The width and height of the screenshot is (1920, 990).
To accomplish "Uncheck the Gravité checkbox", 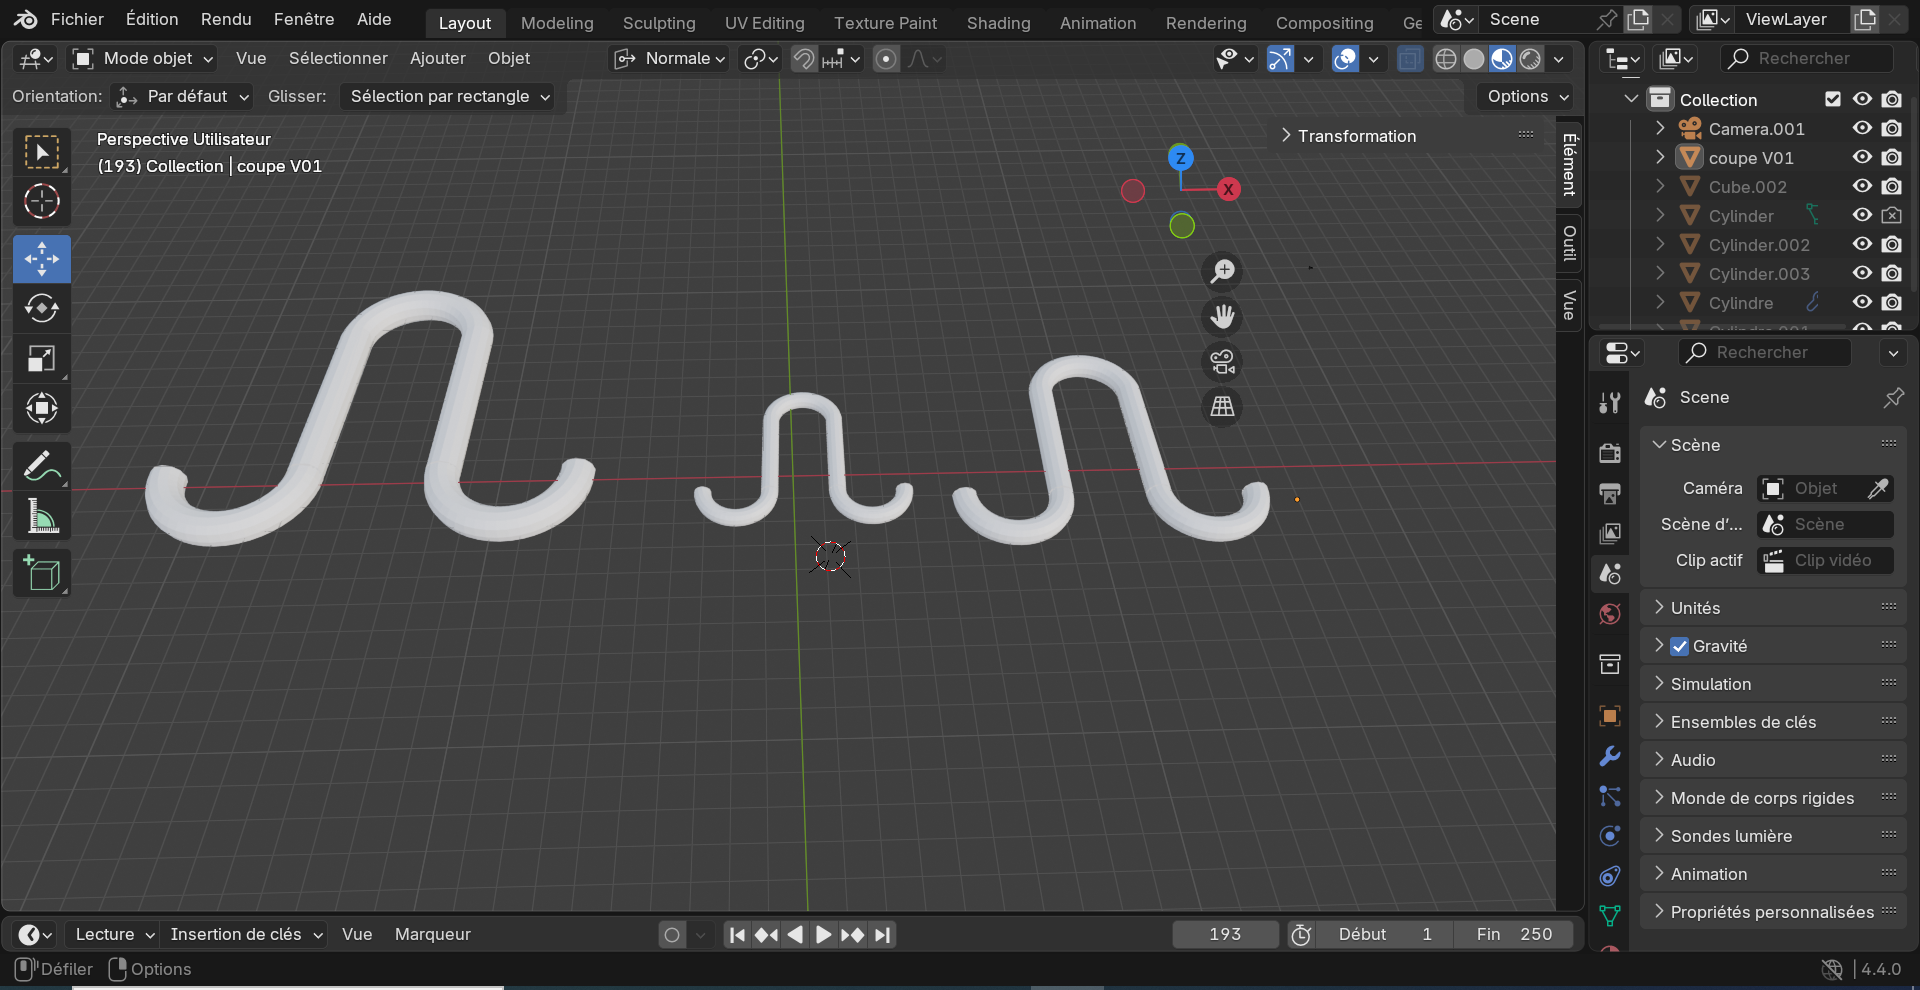I will (1680, 647).
